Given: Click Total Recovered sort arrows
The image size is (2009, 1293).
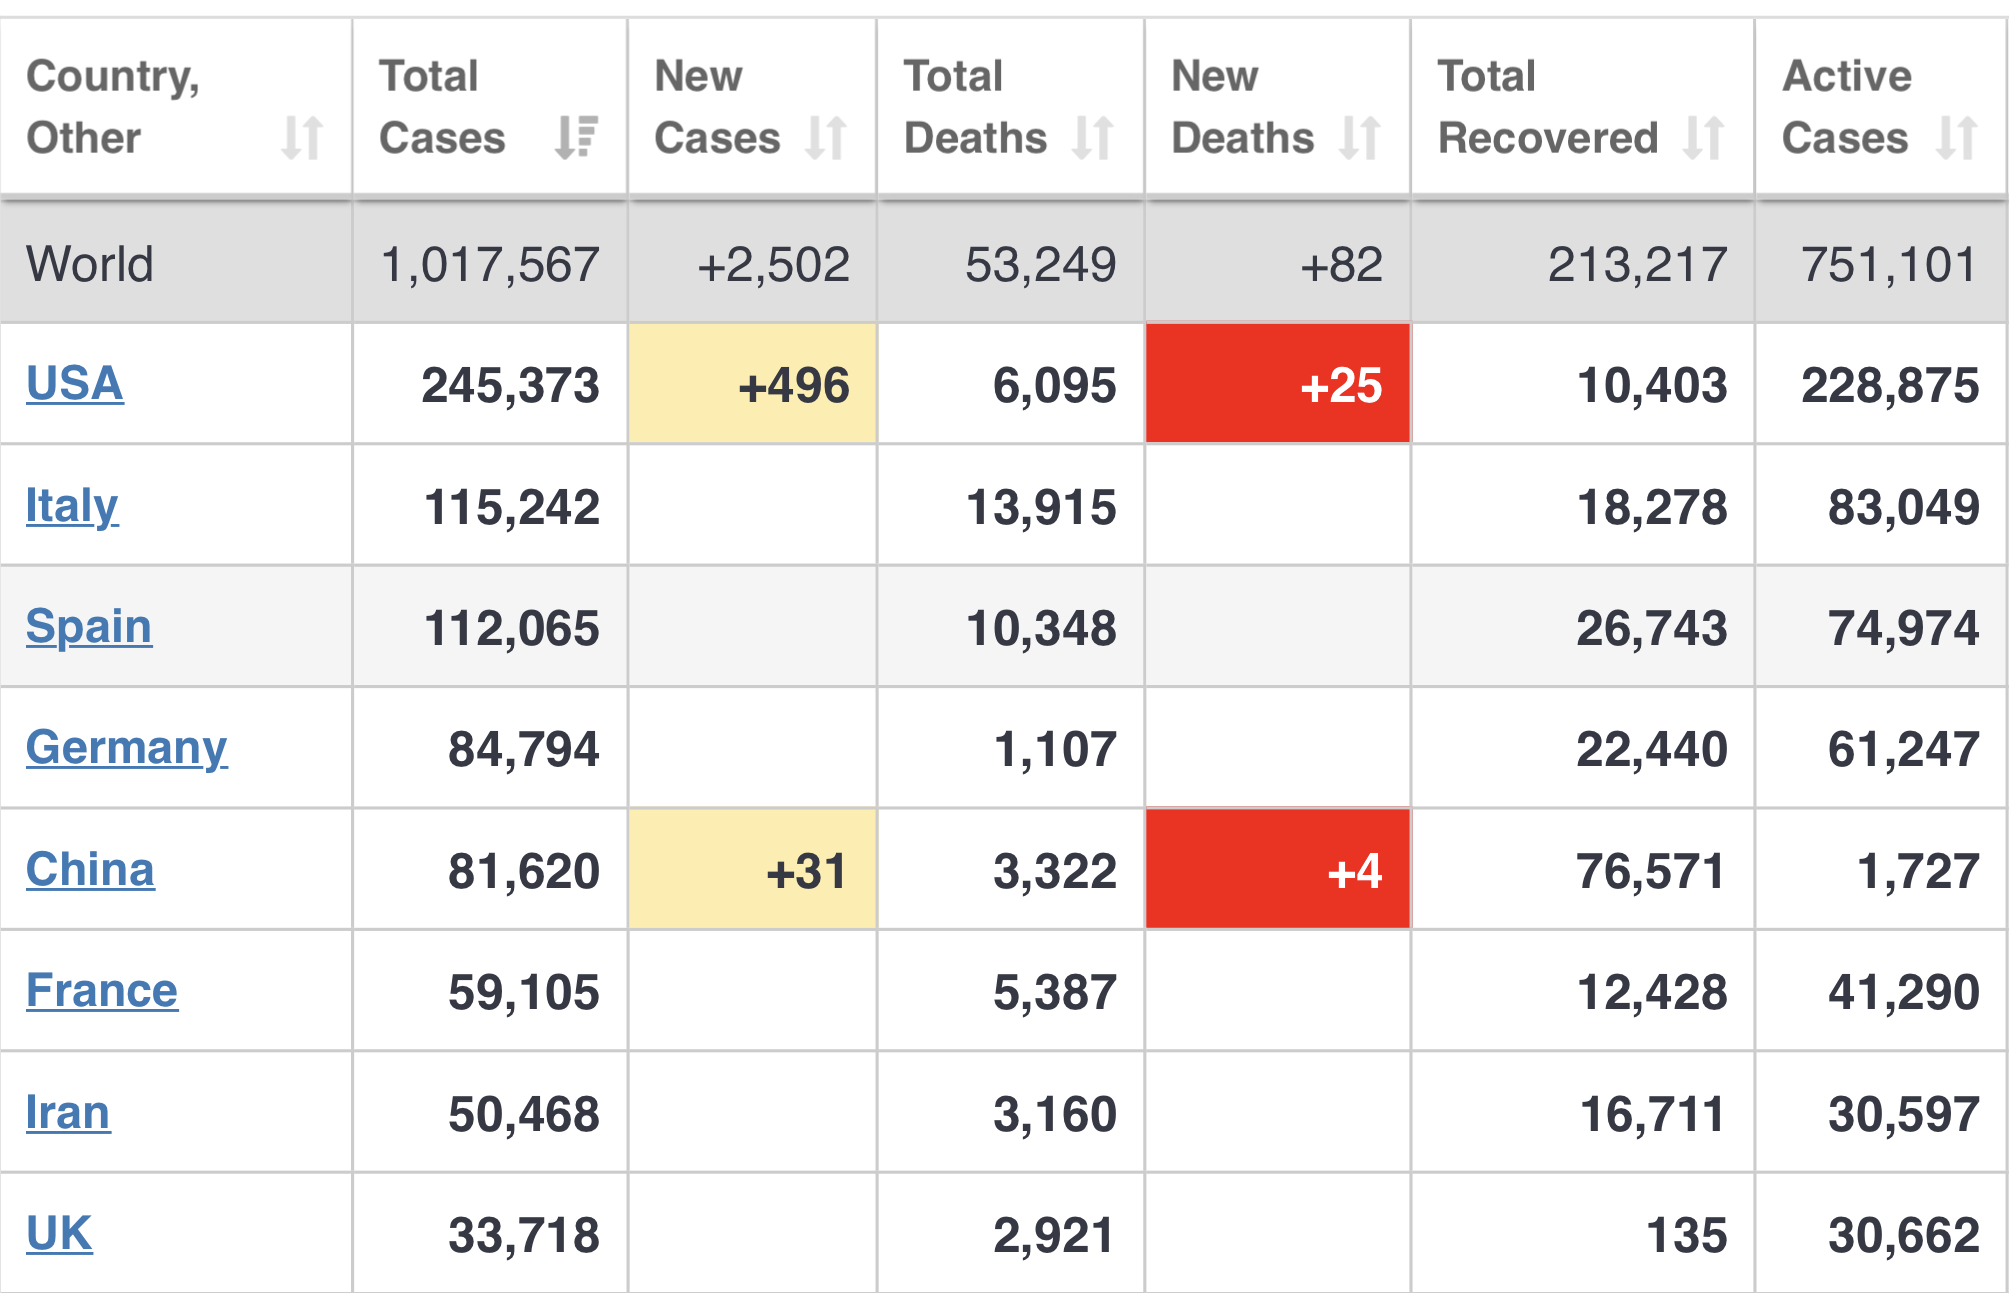Looking at the screenshot, I should 1703,138.
